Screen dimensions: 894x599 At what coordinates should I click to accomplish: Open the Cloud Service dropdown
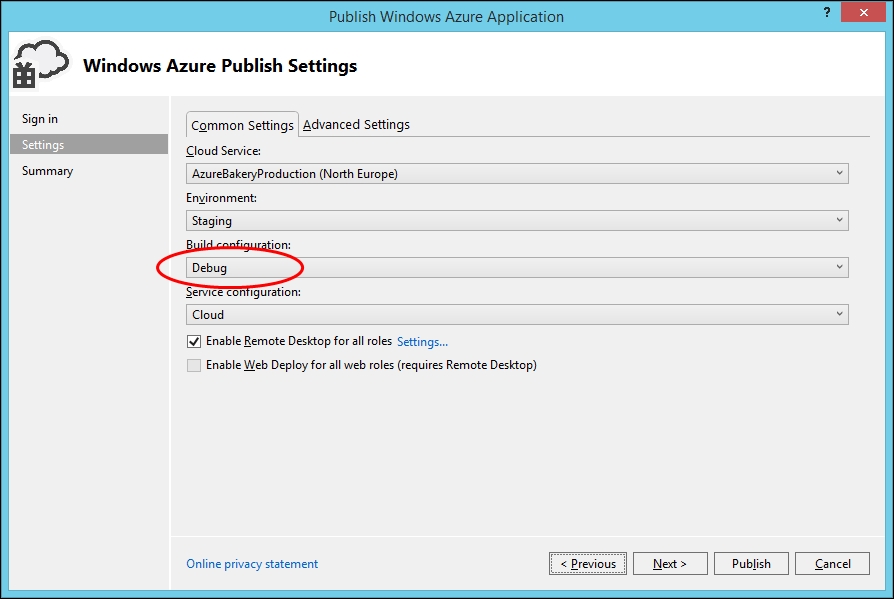pyautogui.click(x=517, y=173)
